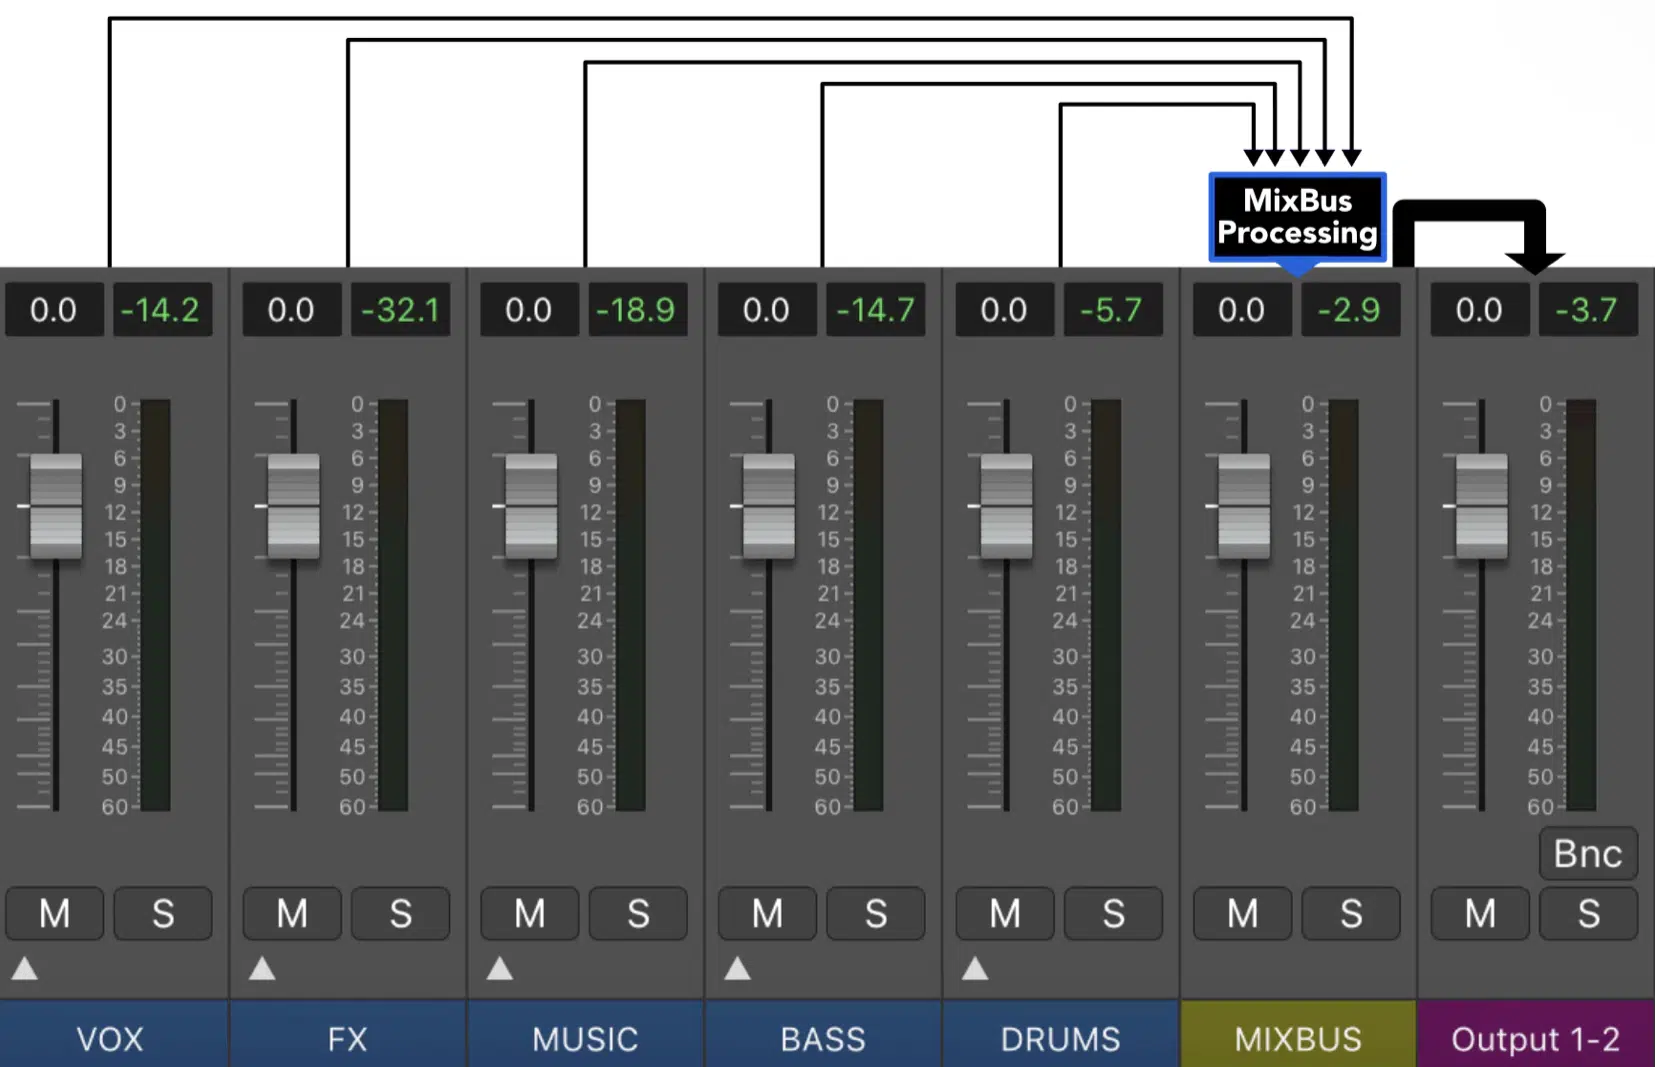Screen dimensions: 1655x1067
Task: Mute the FX channel
Action: click(292, 913)
